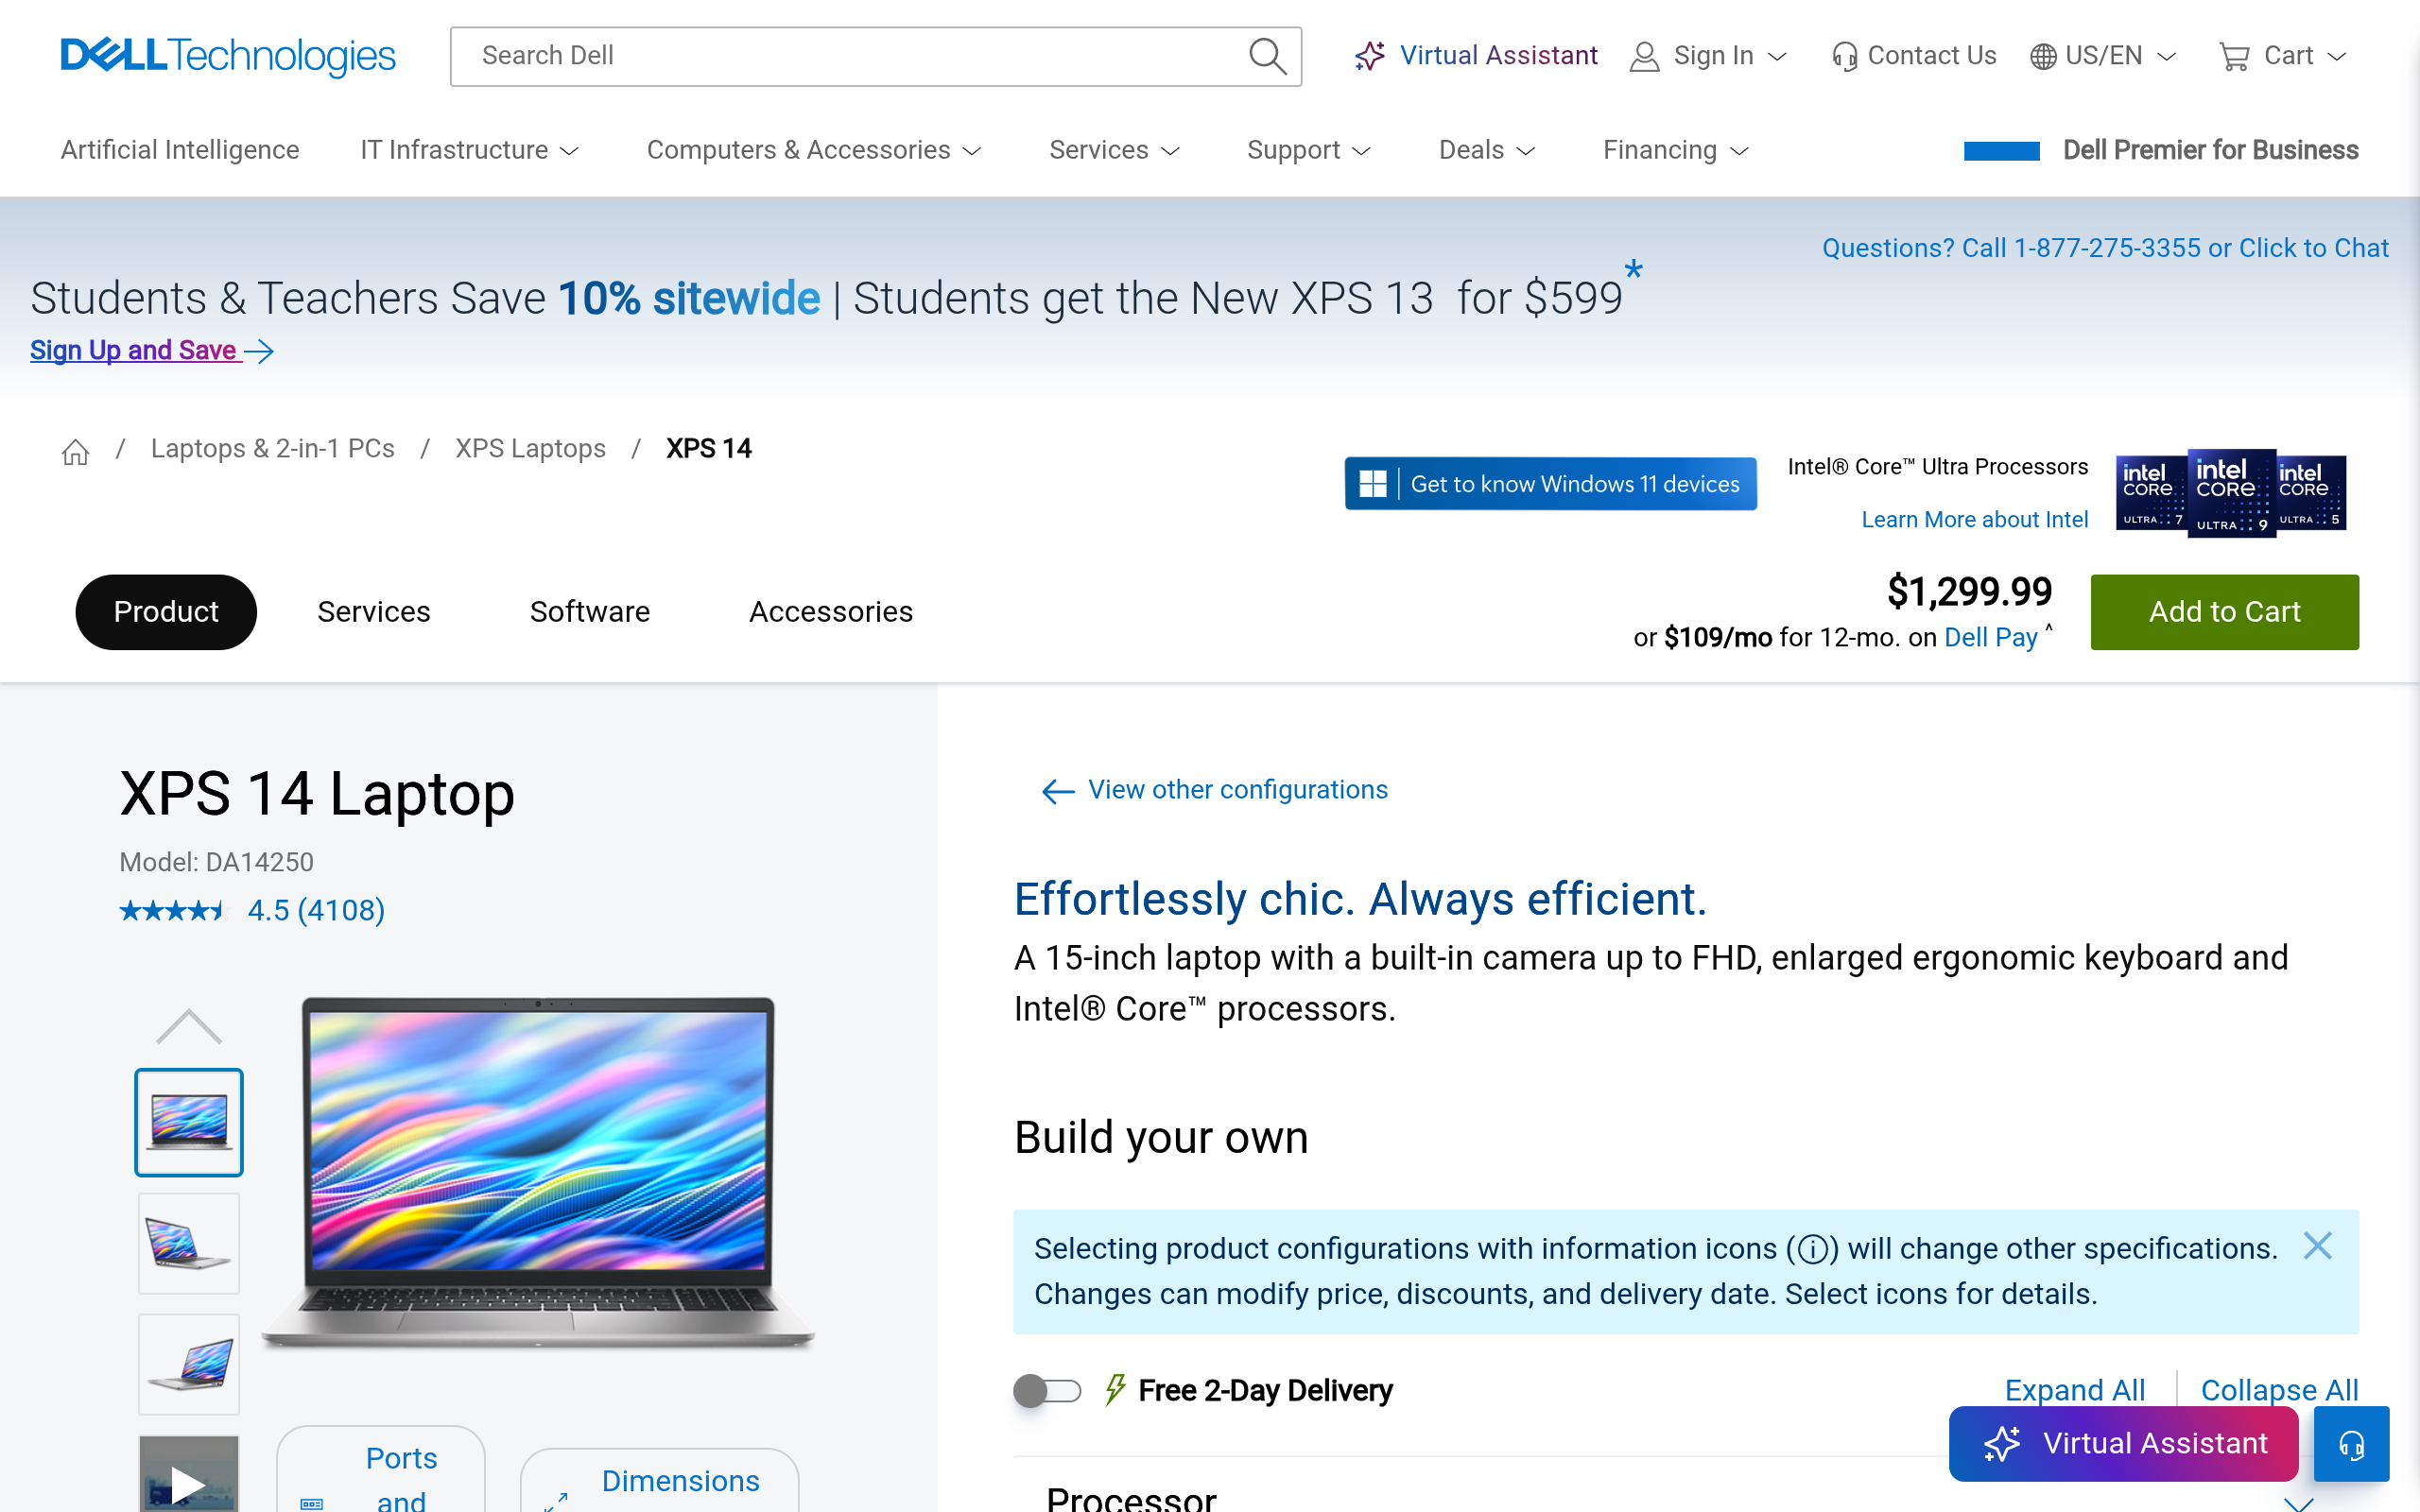Click Add to Cart button

pos(2224,612)
